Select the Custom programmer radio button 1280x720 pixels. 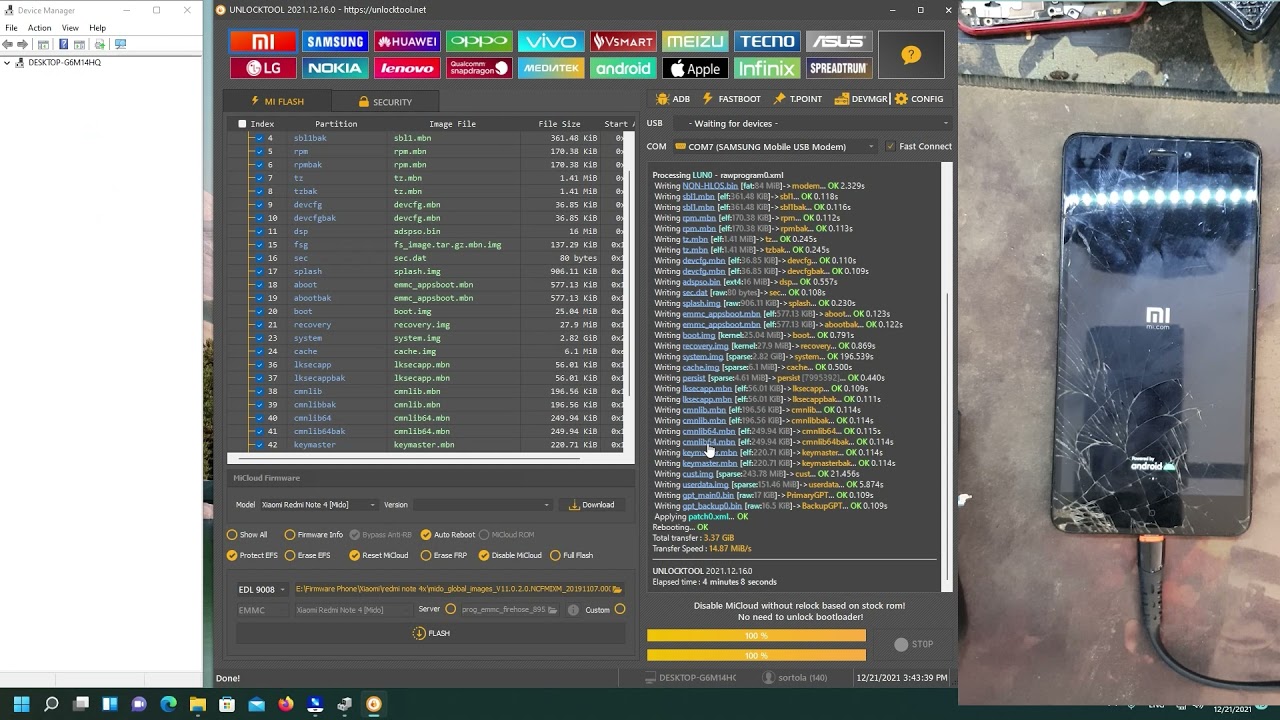[620, 610]
